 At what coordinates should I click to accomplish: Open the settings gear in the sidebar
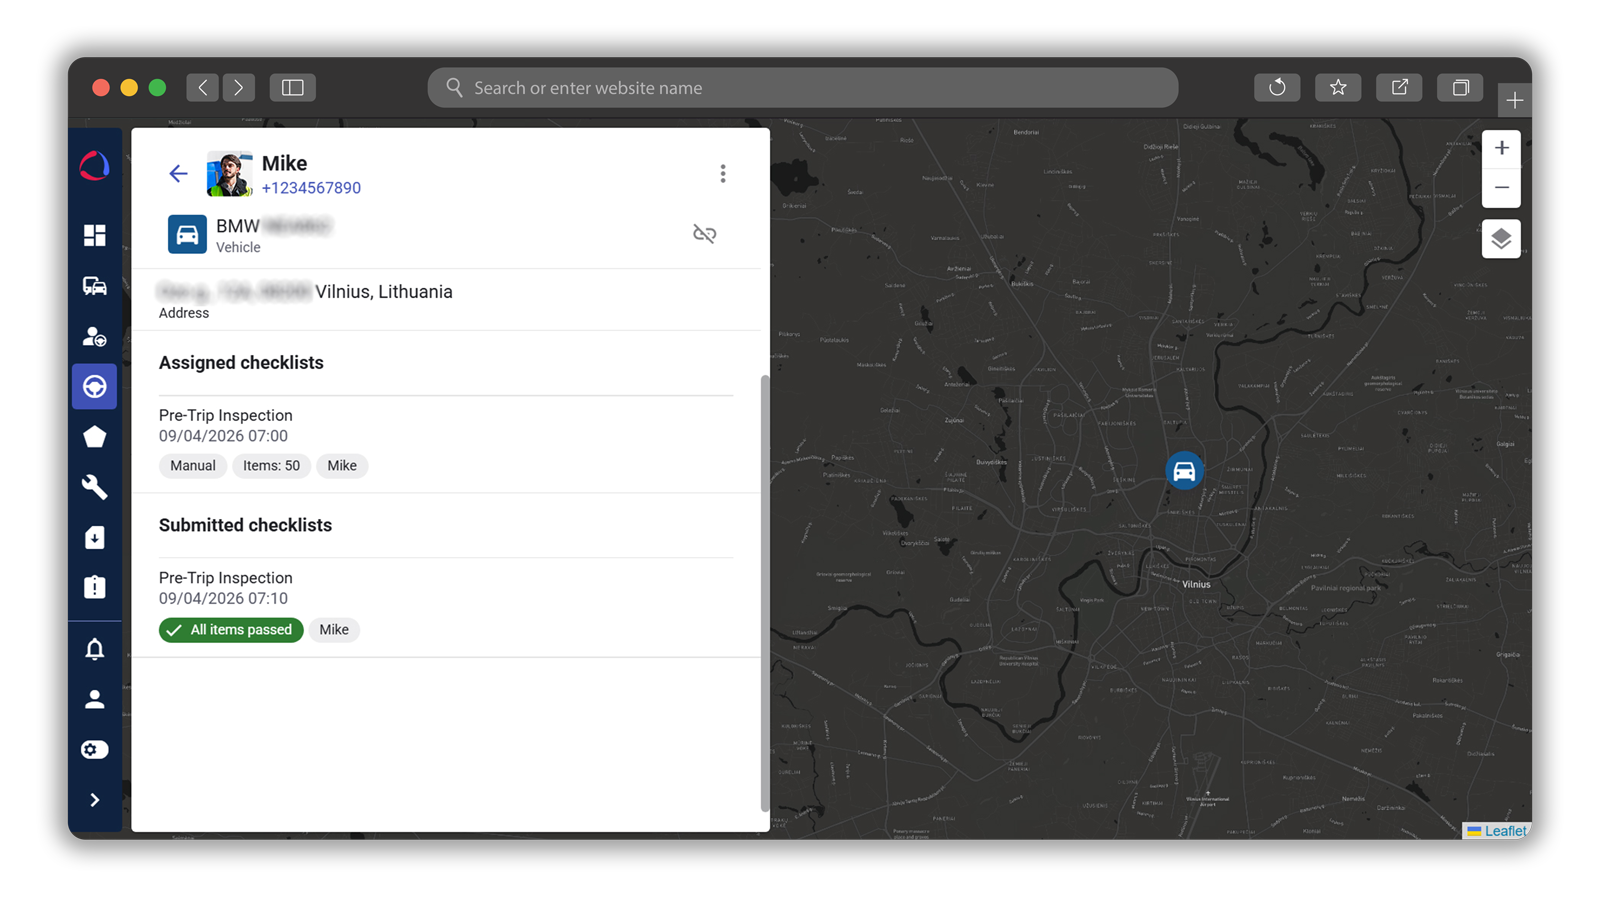coord(94,749)
